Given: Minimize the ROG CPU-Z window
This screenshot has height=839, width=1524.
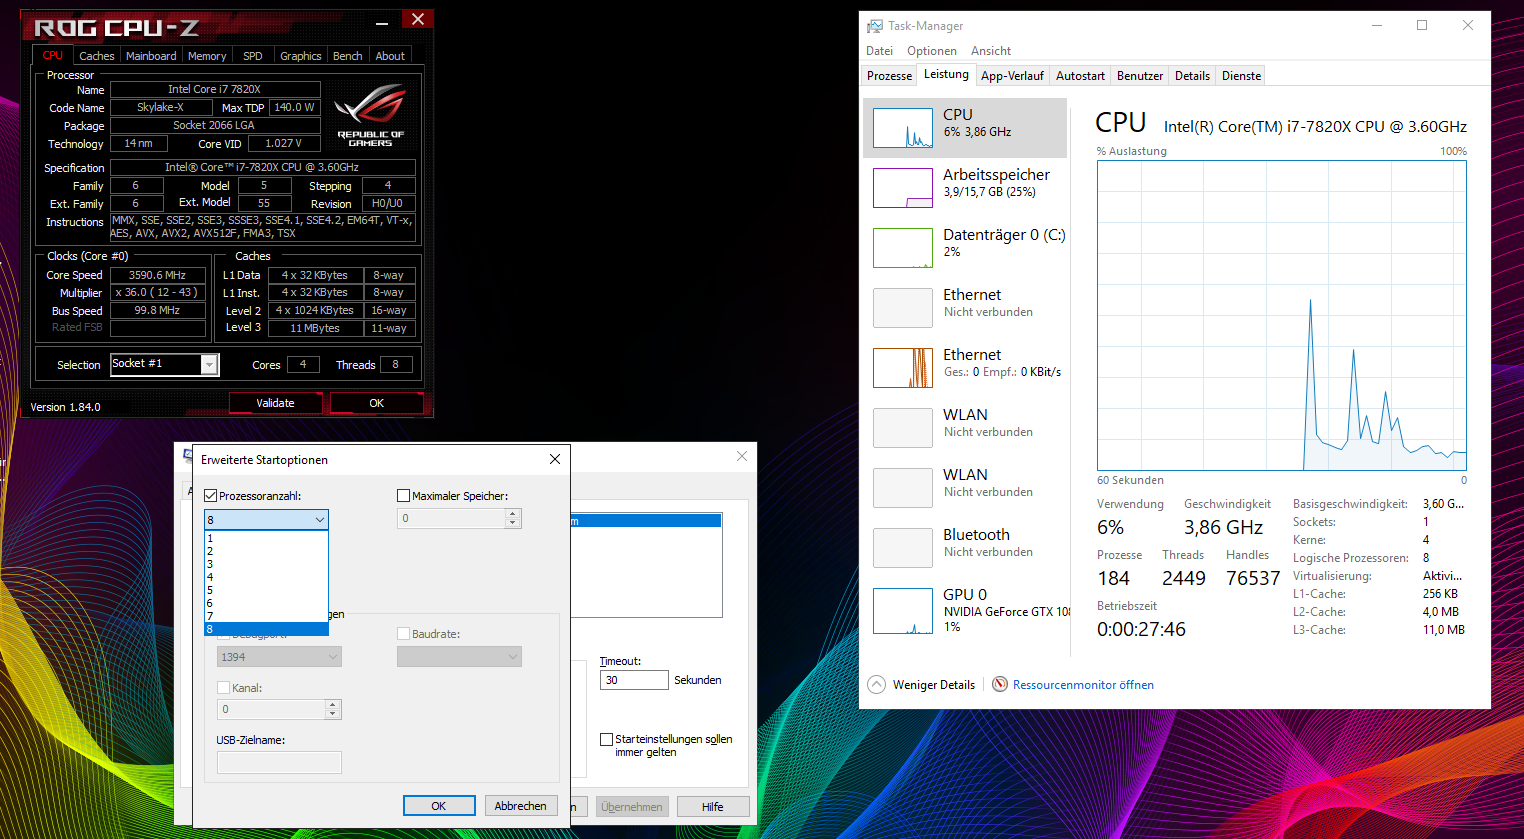Looking at the screenshot, I should click(383, 21).
